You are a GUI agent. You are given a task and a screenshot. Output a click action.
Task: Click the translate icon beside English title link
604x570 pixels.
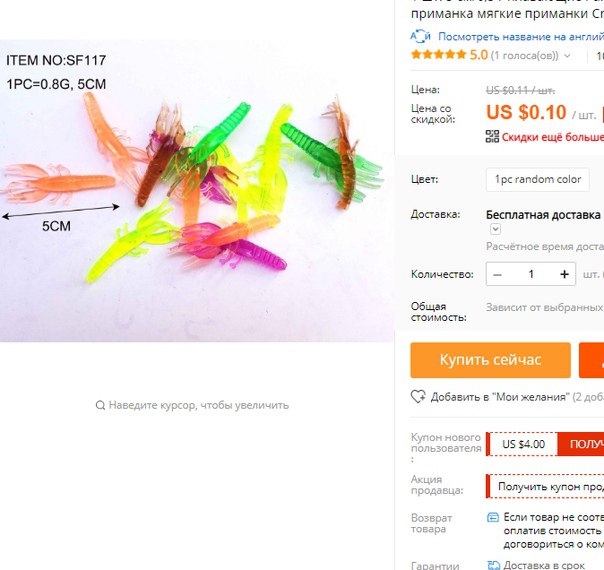[x=420, y=37]
